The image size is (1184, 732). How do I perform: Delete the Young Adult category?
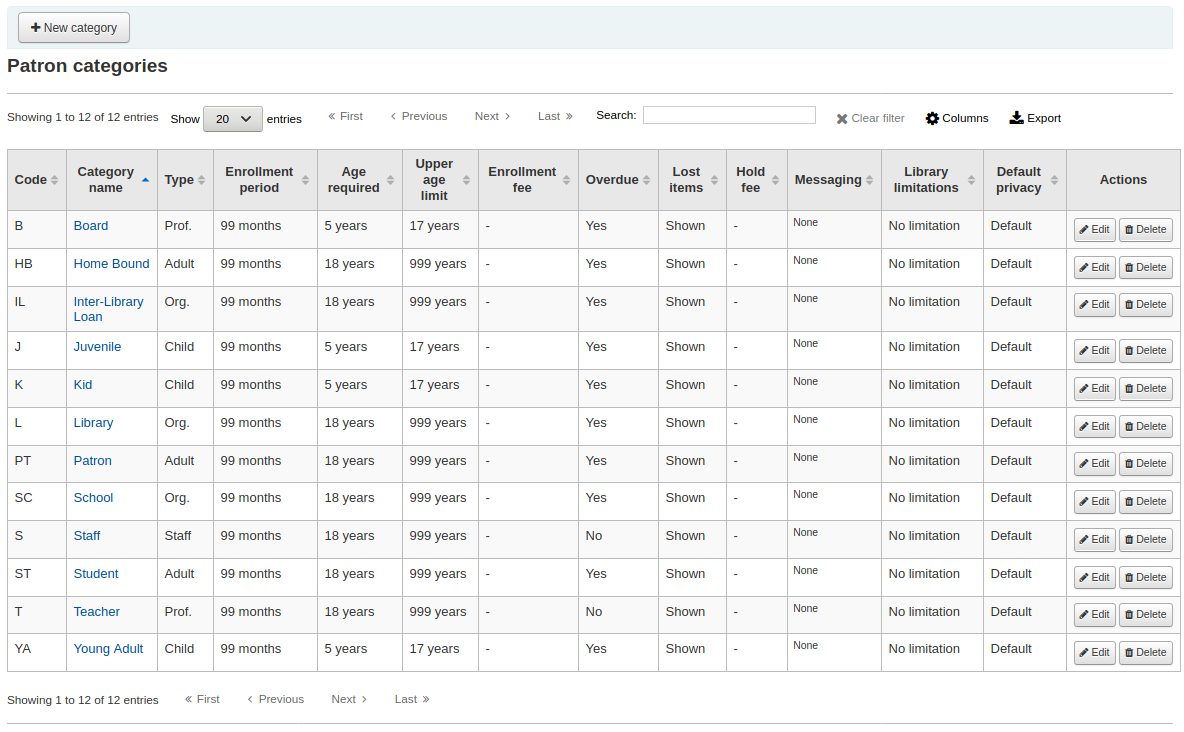[1145, 652]
